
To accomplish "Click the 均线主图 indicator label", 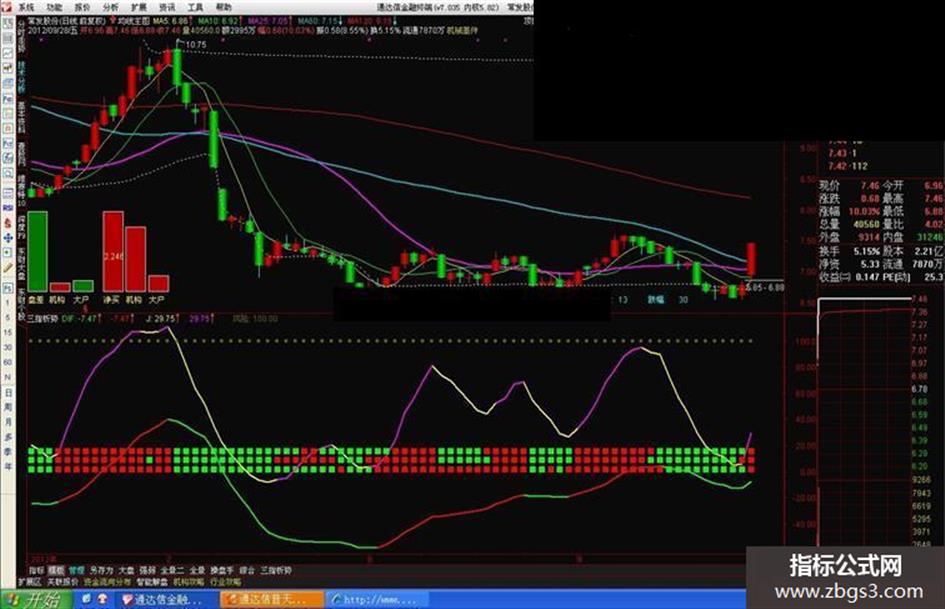I will [133, 21].
